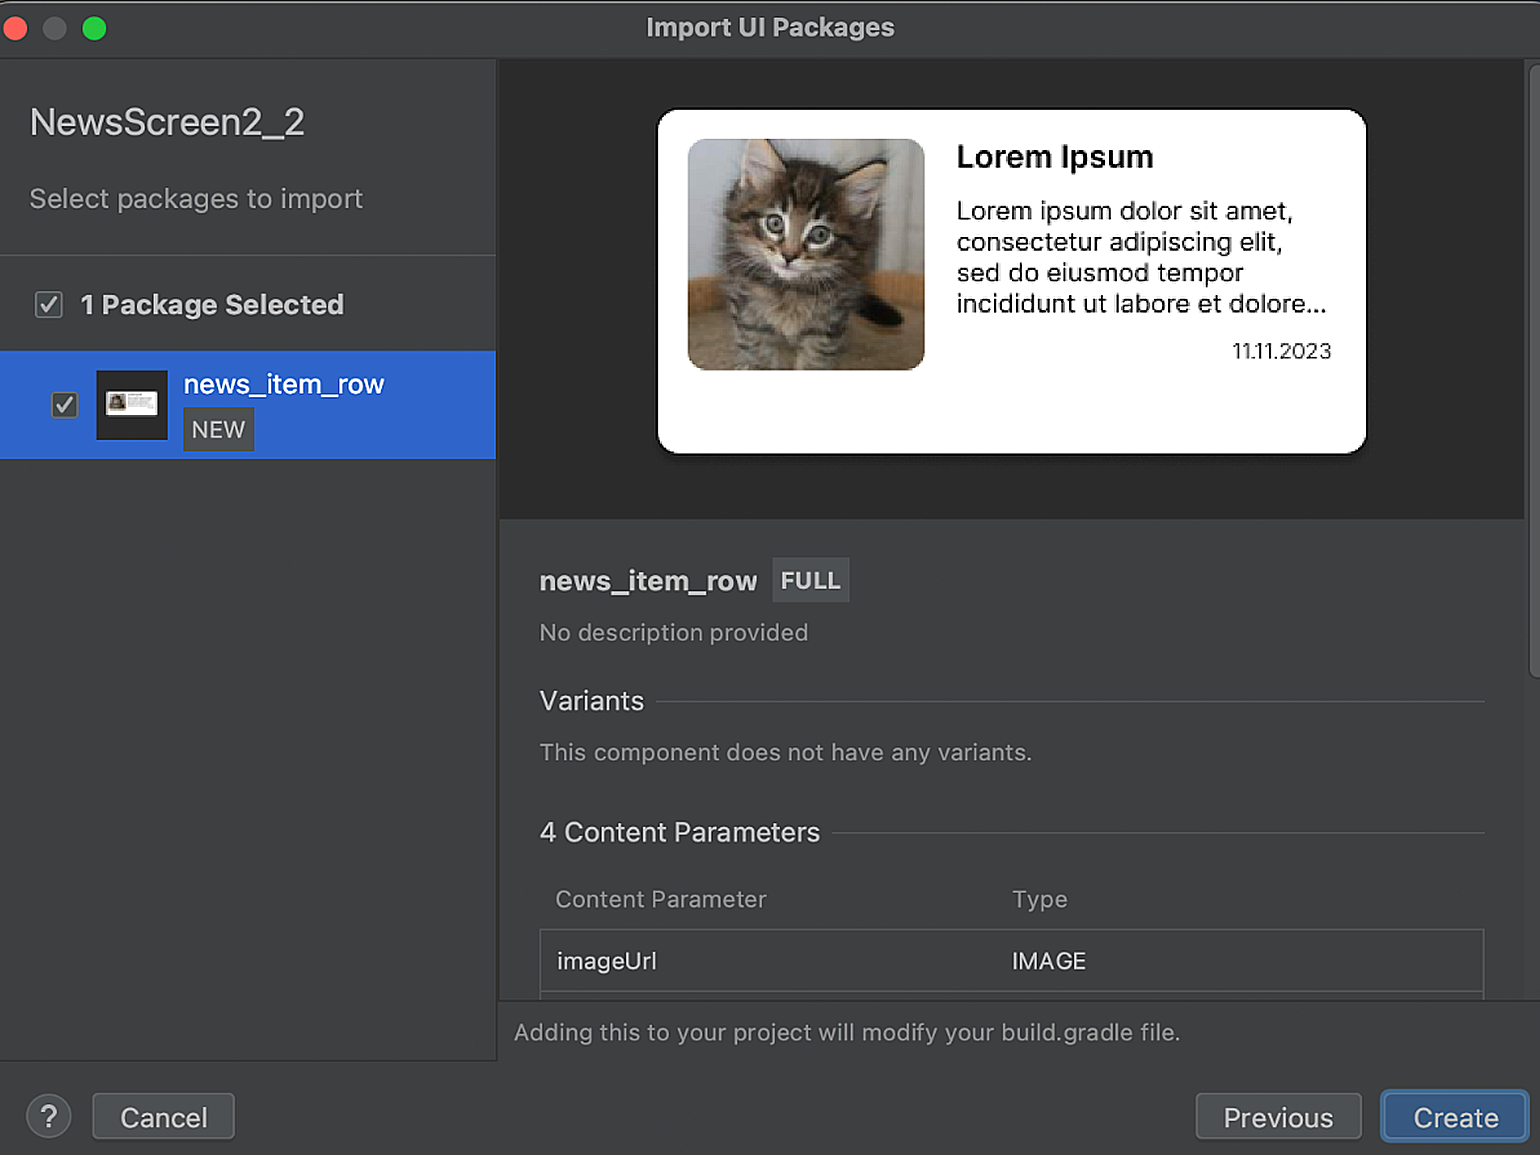Click the 4 Content Parameters header
This screenshot has width=1540, height=1155.
pos(680,832)
